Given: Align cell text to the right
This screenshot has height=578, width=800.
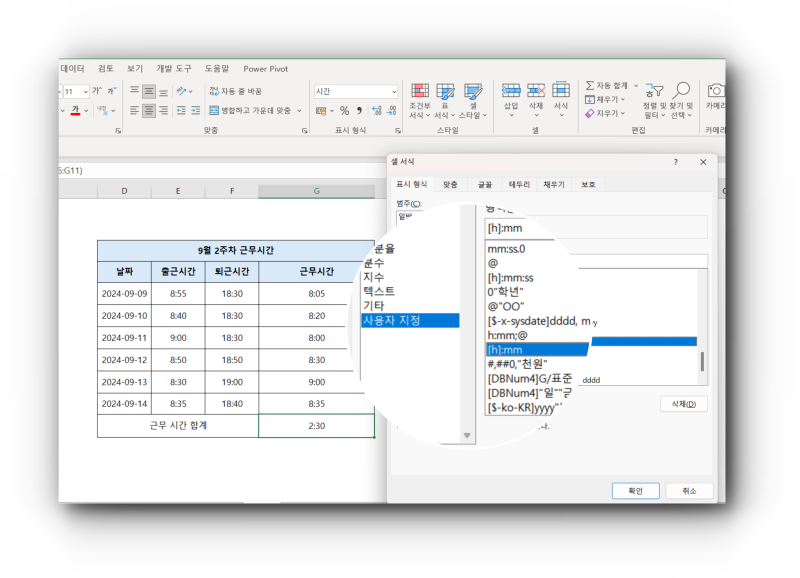Looking at the screenshot, I should [163, 110].
